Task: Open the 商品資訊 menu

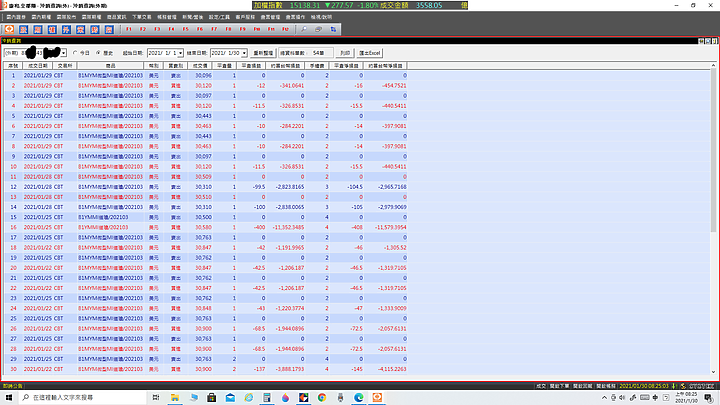Action: tap(117, 17)
